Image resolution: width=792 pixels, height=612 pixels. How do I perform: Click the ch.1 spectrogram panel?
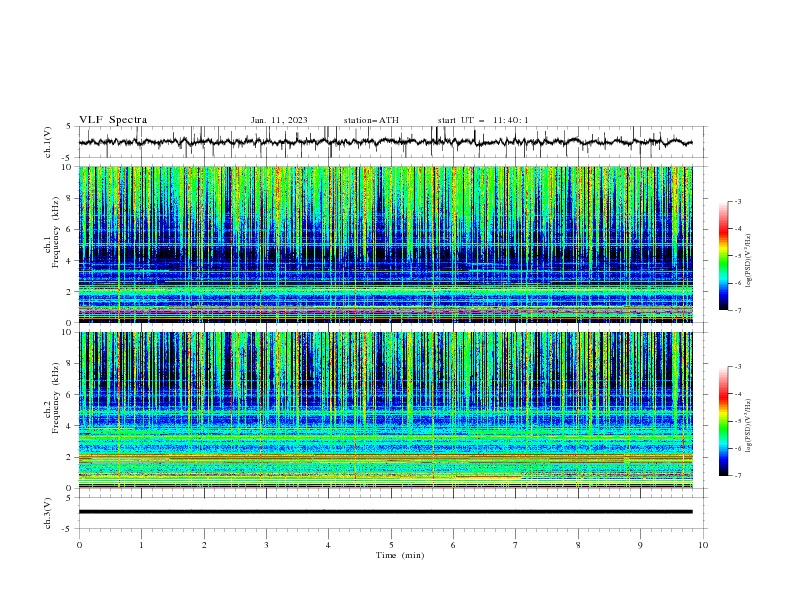point(385,244)
